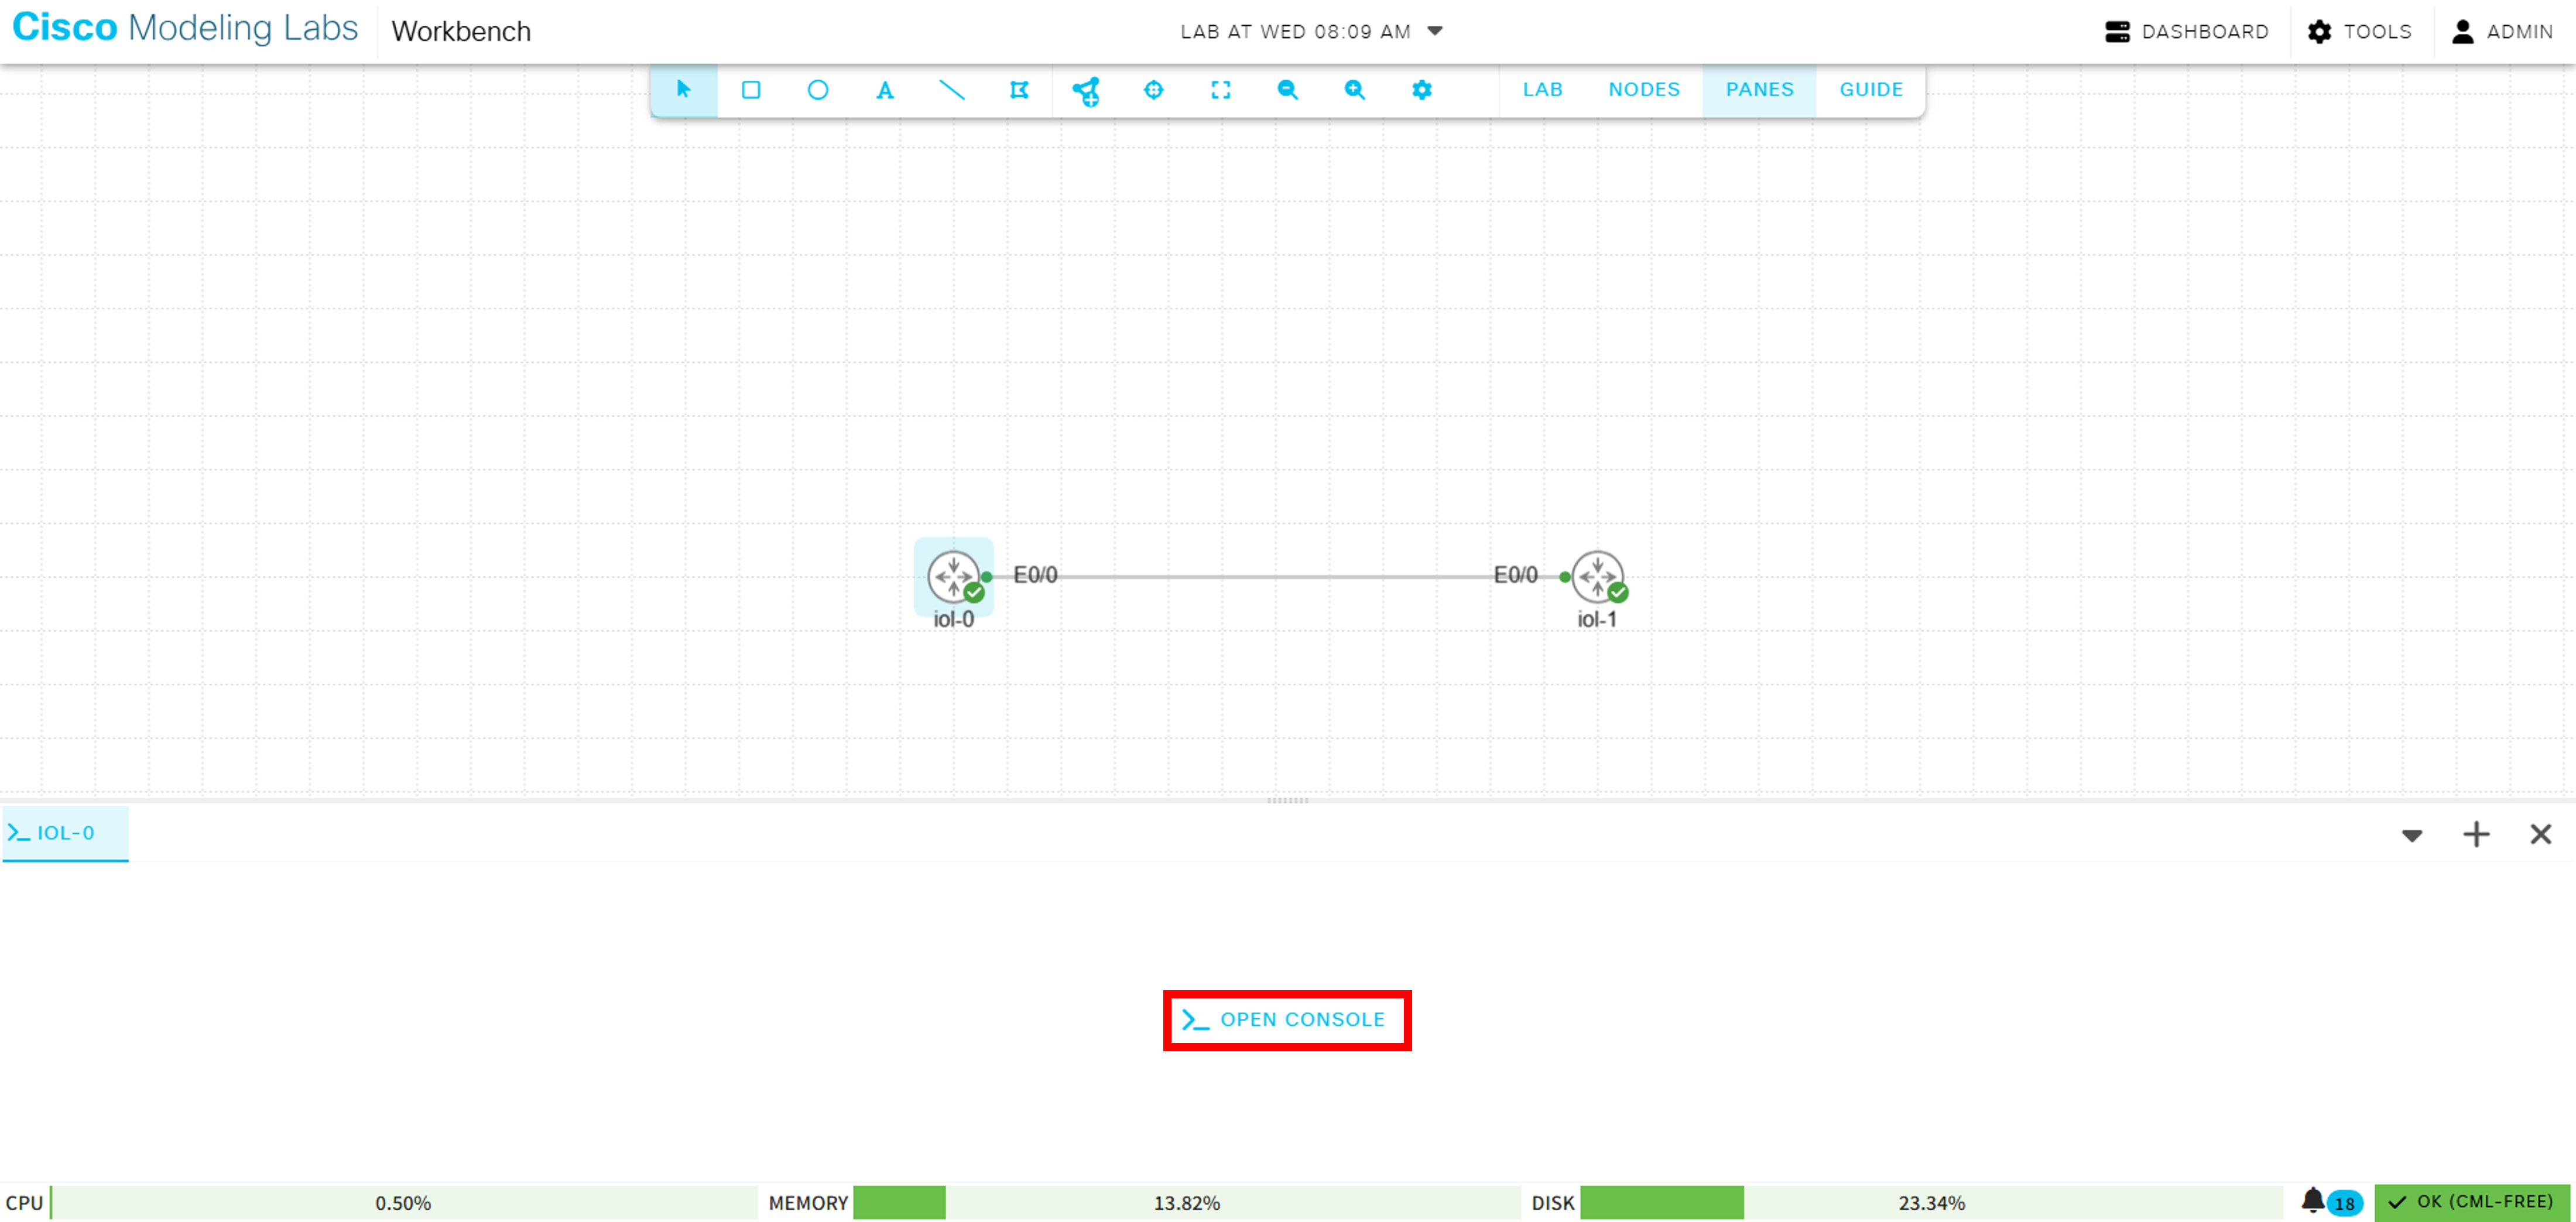
Task: Toggle the LAB panel button
Action: tap(1542, 90)
